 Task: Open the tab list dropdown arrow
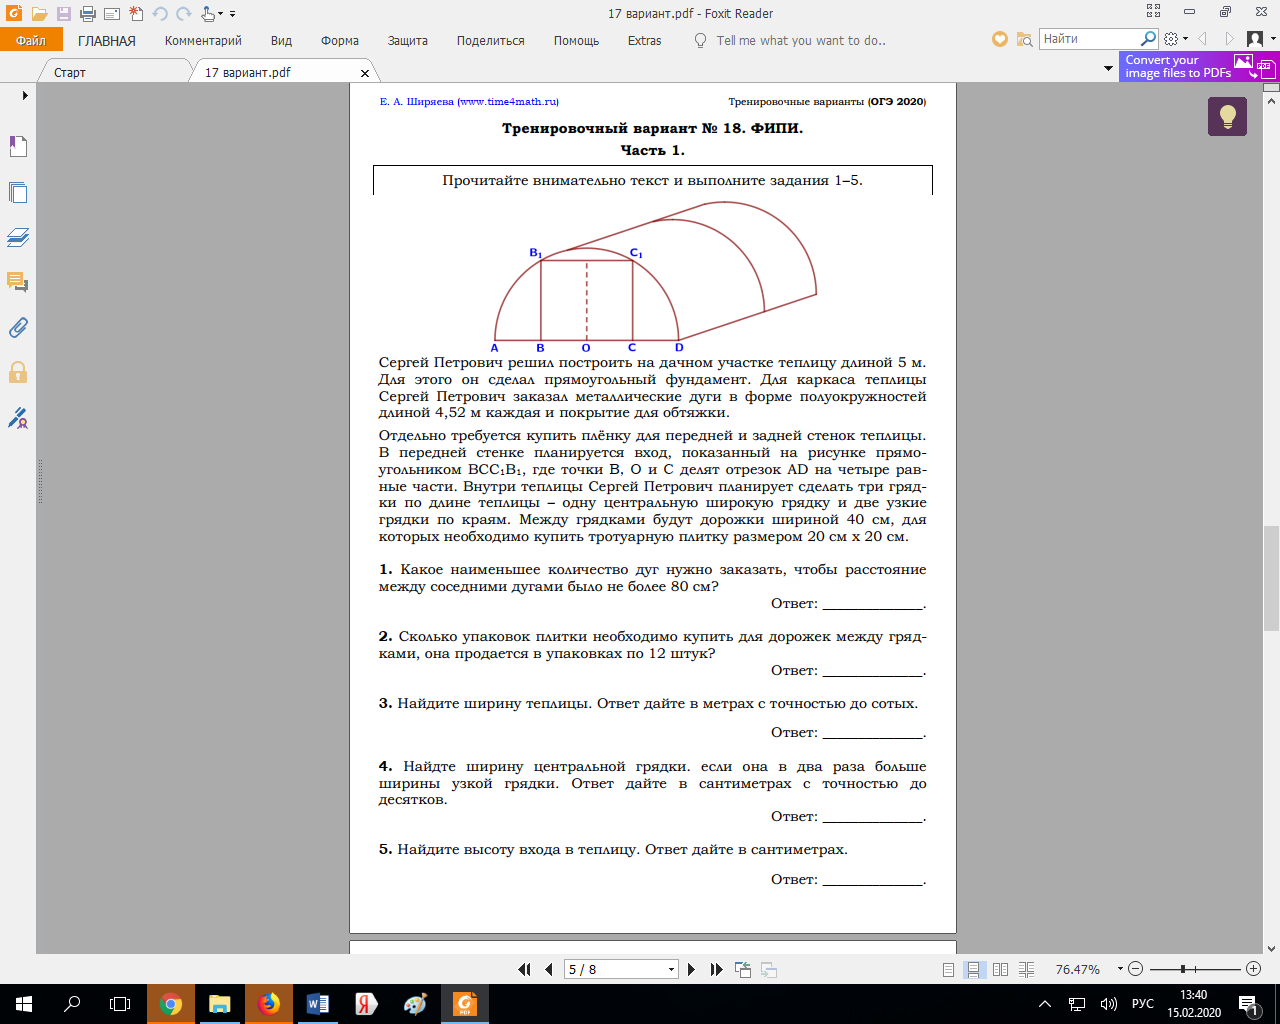coord(1108,69)
